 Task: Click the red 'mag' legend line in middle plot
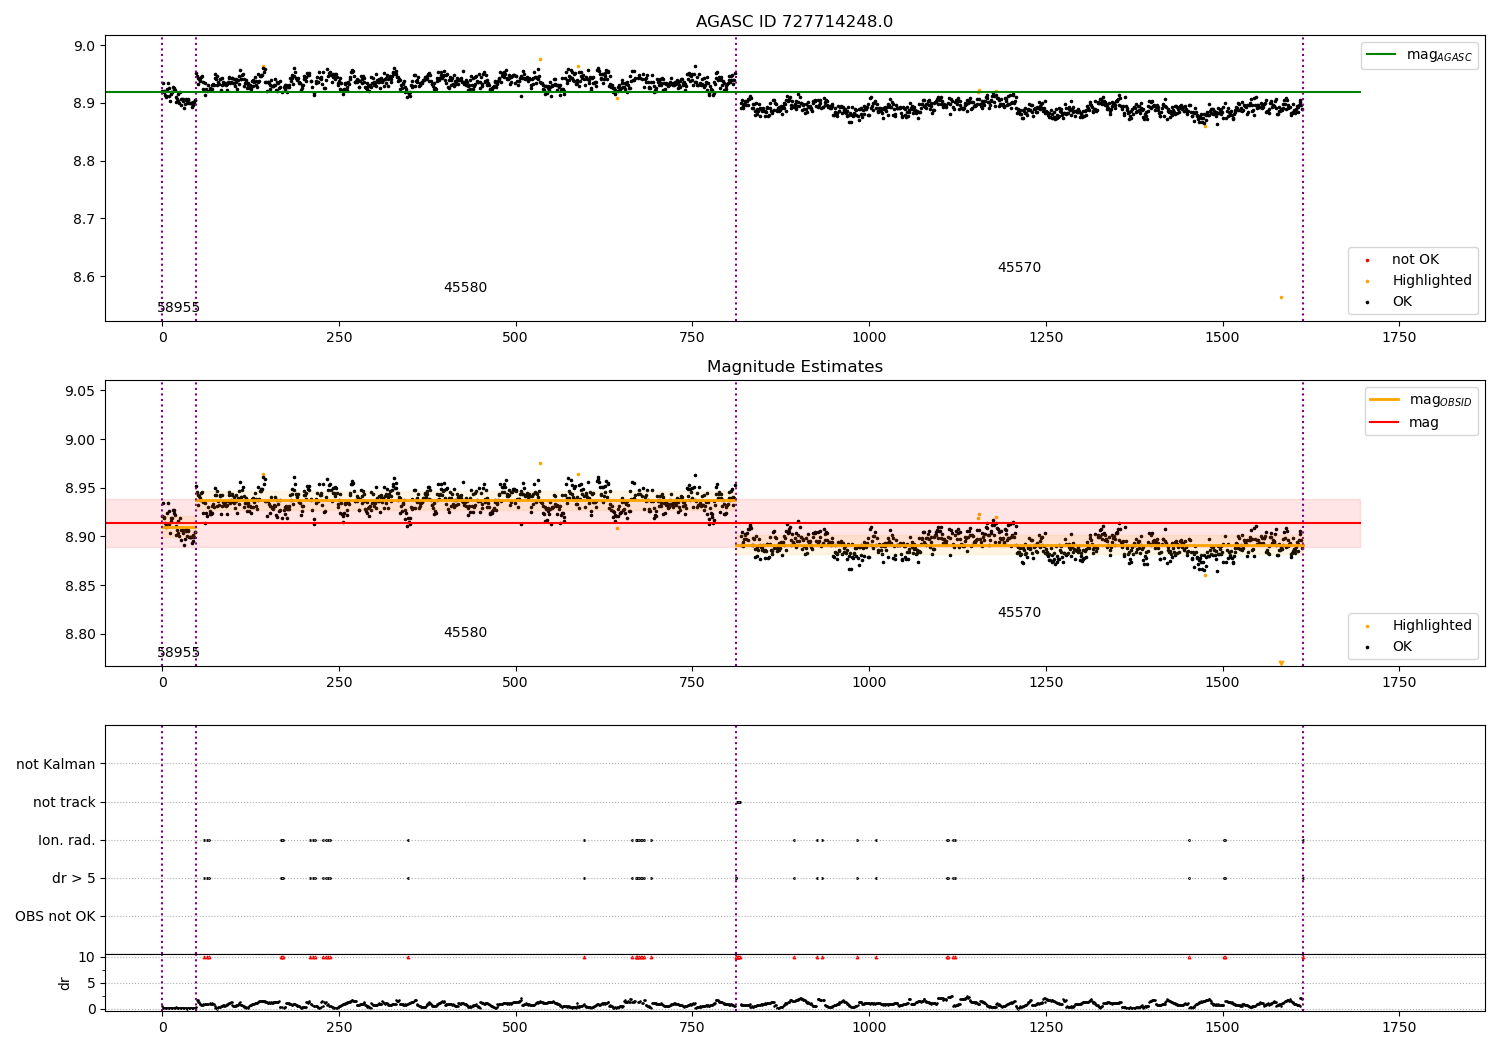[1384, 423]
